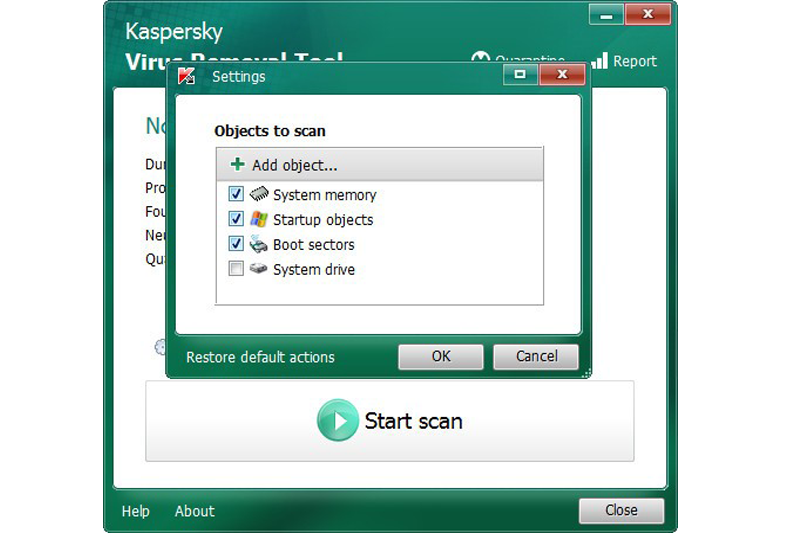Click Add object... in the scan list
This screenshot has height=533, width=800.
click(x=380, y=165)
